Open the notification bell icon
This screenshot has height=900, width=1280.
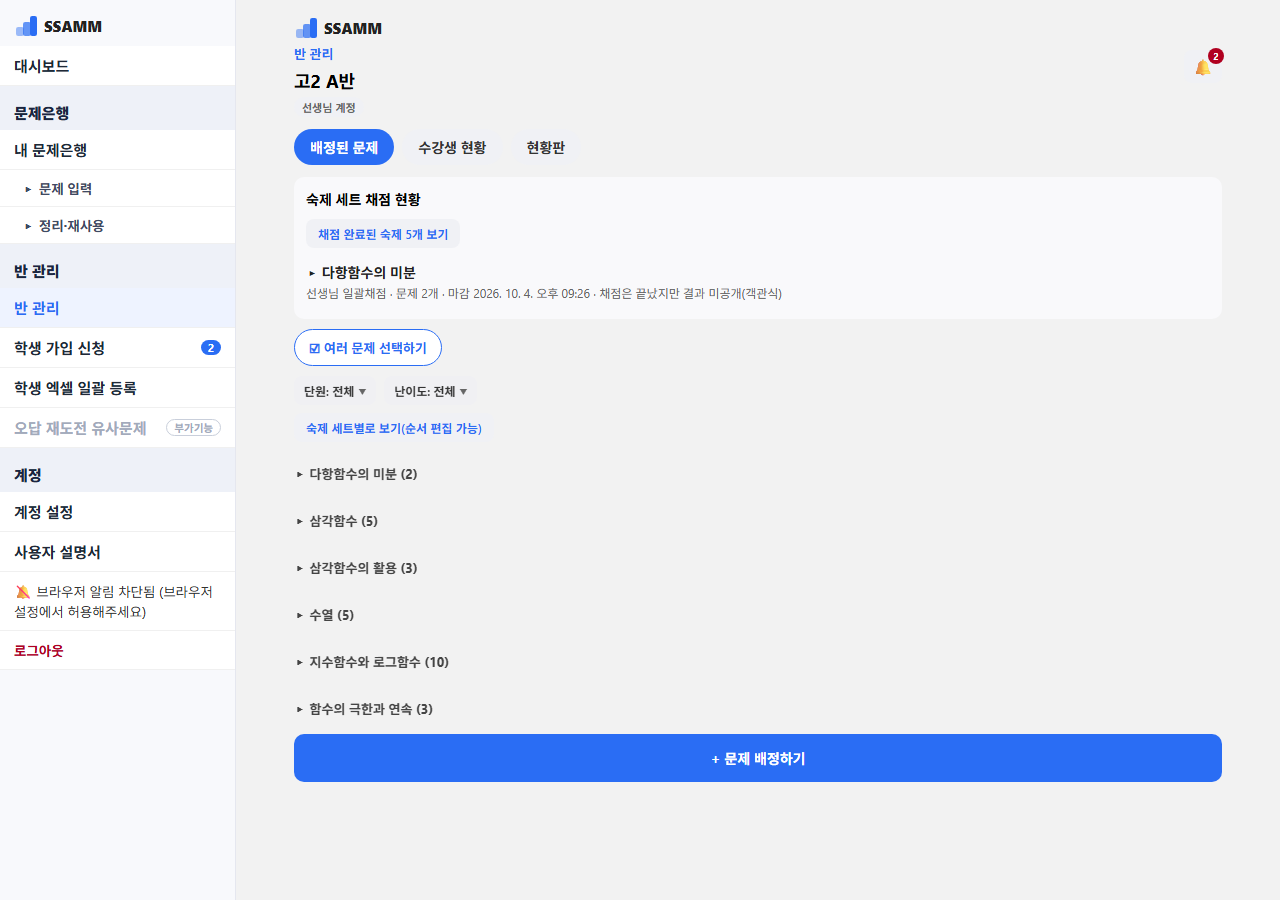point(1203,67)
